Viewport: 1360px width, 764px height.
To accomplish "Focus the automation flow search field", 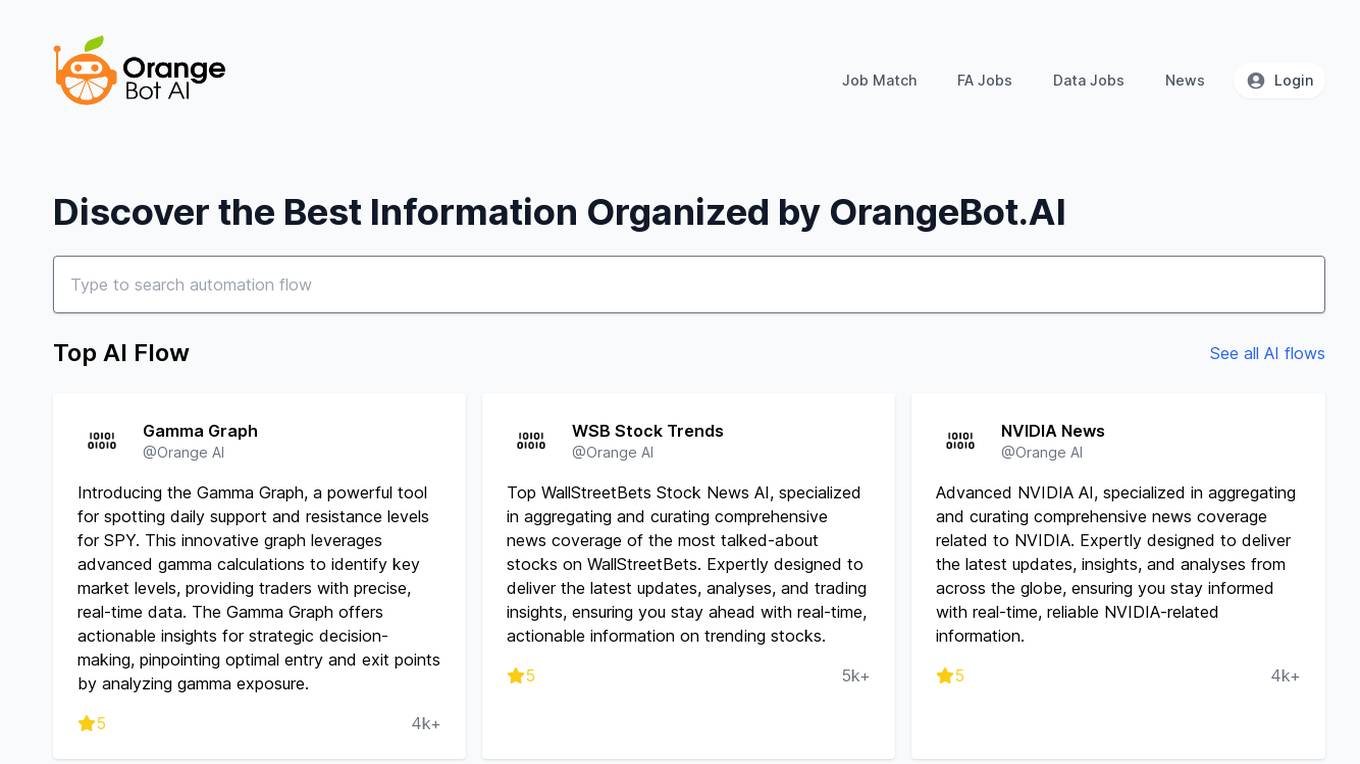I will [x=689, y=285].
